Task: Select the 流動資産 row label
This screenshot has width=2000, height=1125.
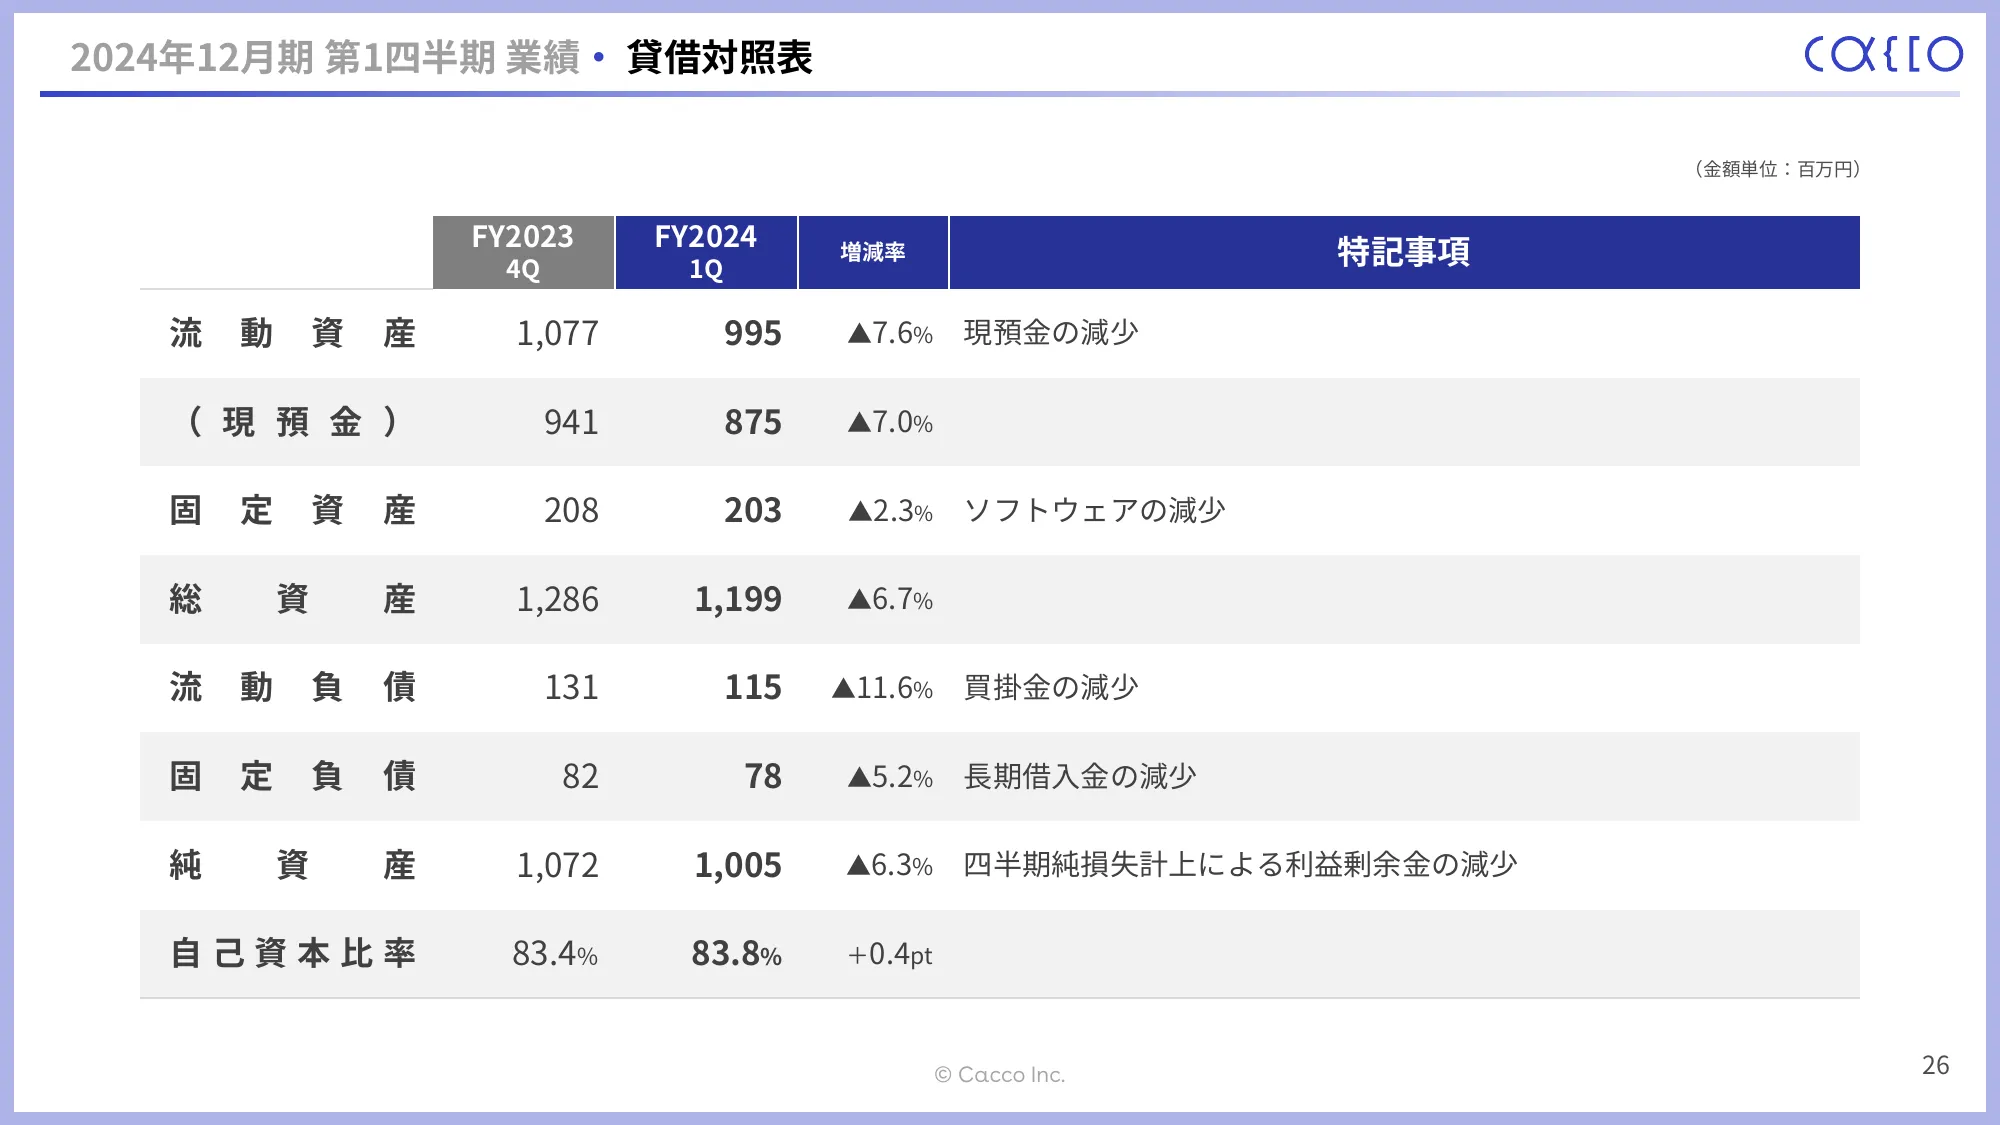Action: pyautogui.click(x=292, y=333)
